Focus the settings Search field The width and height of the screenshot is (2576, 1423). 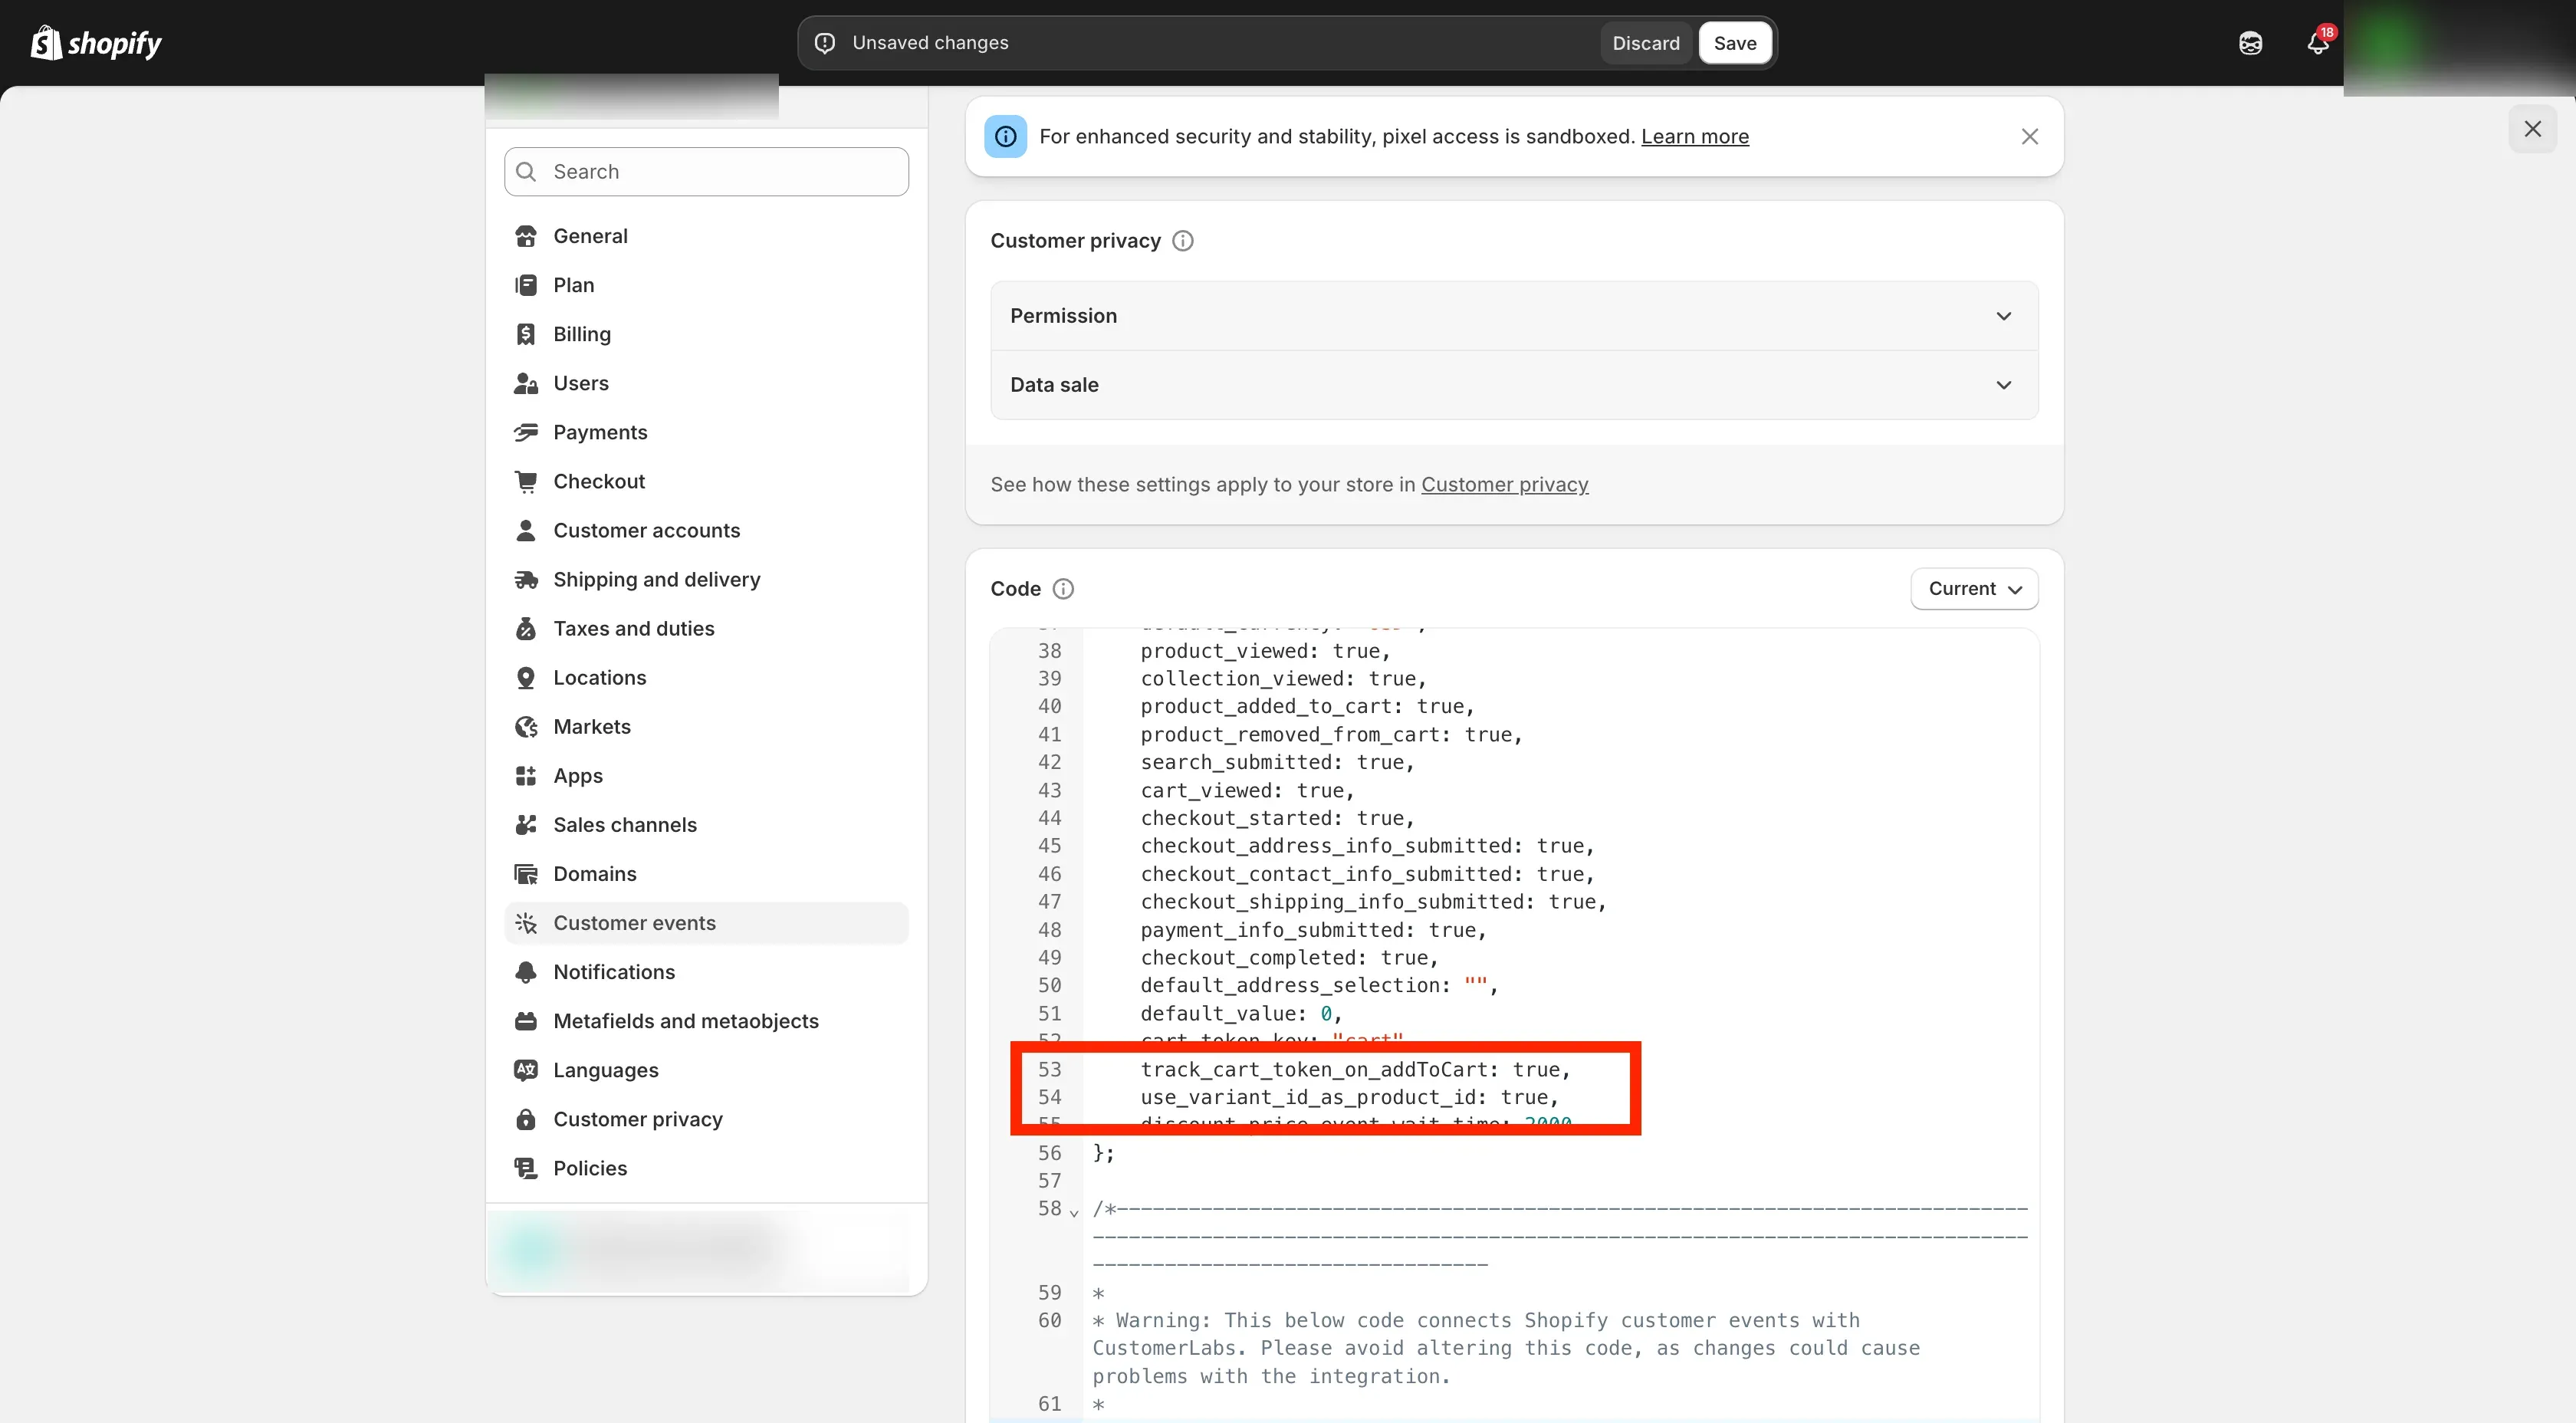click(x=706, y=171)
